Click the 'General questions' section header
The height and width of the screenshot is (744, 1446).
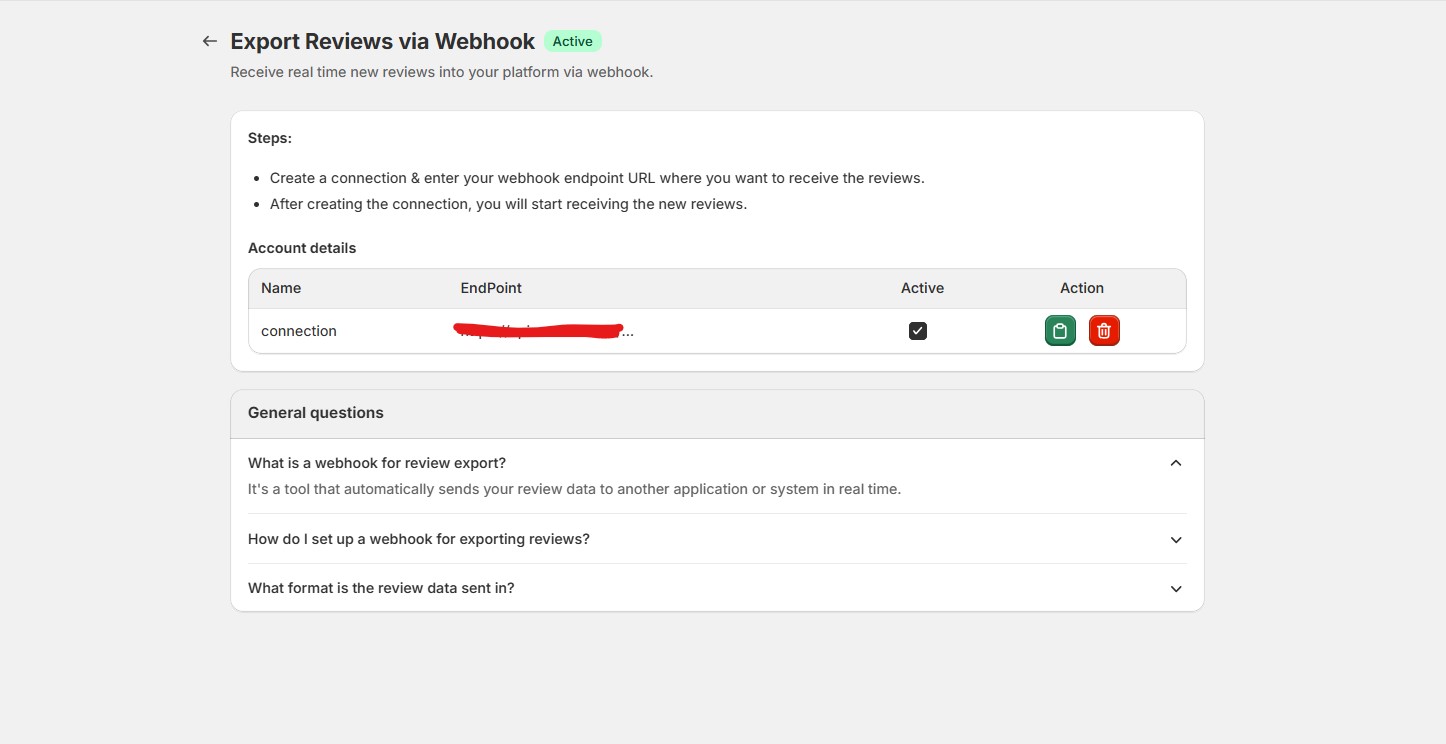316,413
